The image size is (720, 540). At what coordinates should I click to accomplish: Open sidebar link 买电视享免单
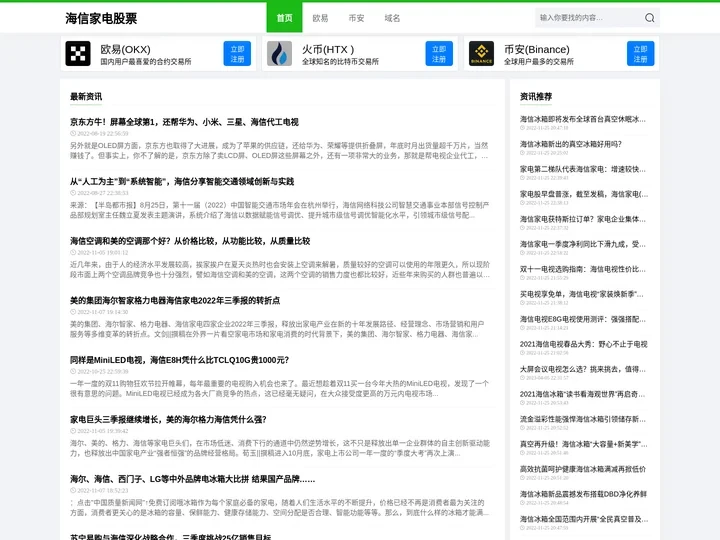582,294
